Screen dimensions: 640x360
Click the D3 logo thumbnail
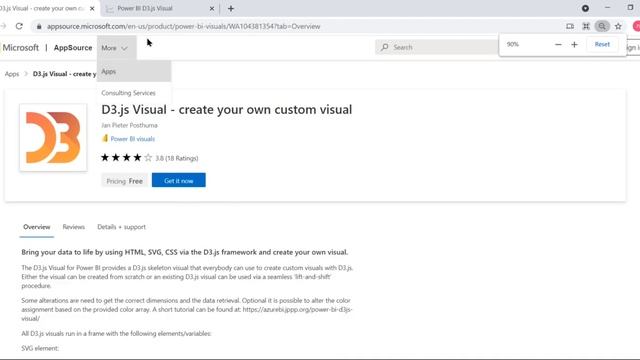tap(53, 137)
